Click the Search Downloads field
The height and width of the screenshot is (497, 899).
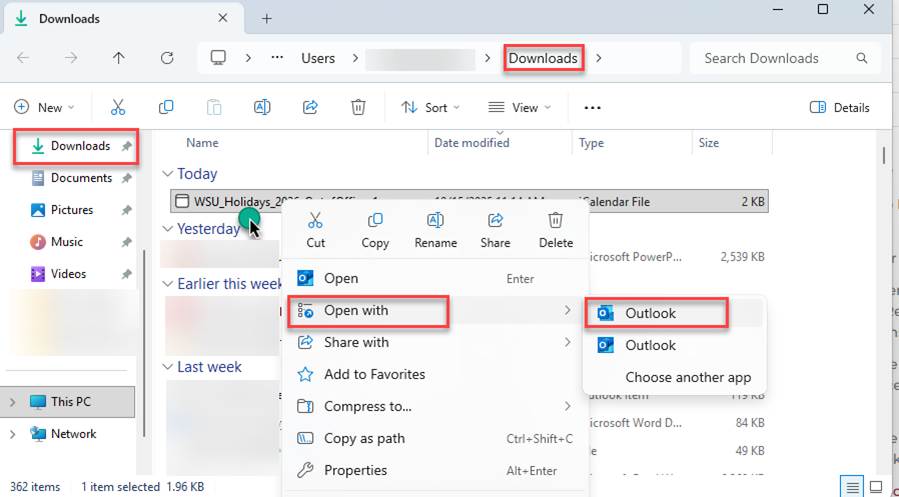(x=775, y=58)
